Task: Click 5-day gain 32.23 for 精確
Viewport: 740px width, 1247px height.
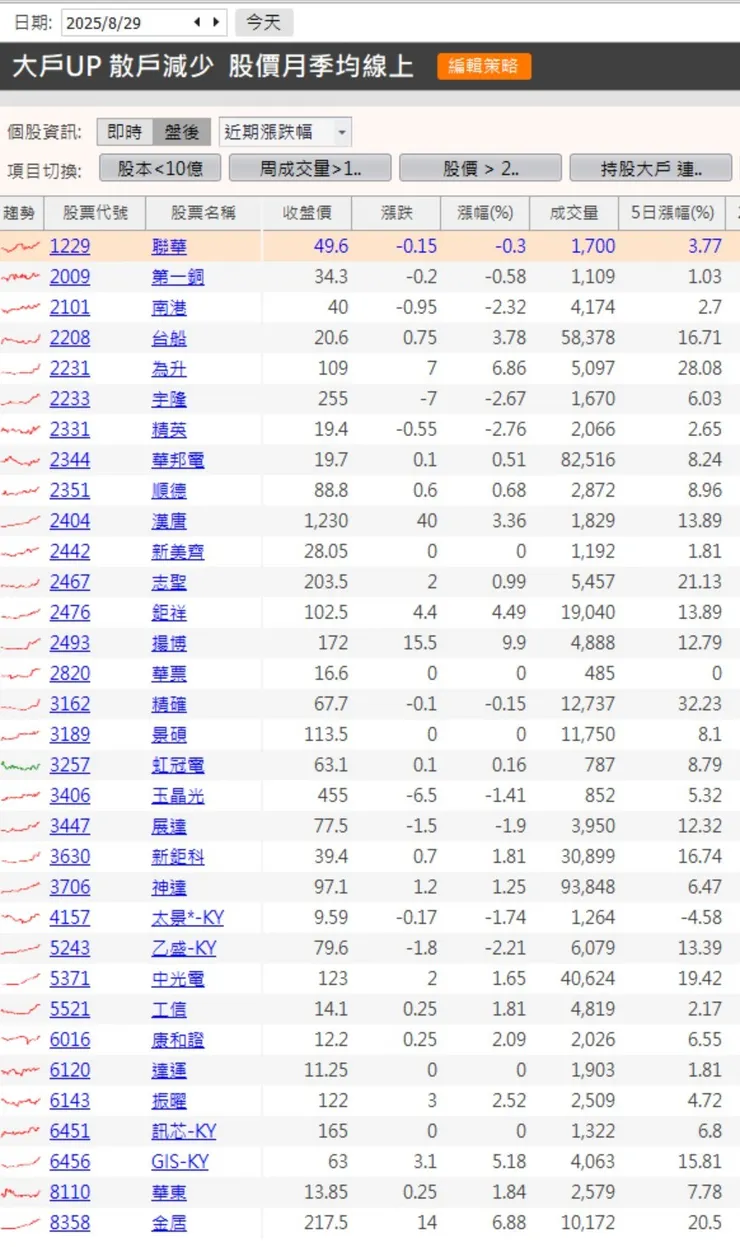Action: pos(699,704)
